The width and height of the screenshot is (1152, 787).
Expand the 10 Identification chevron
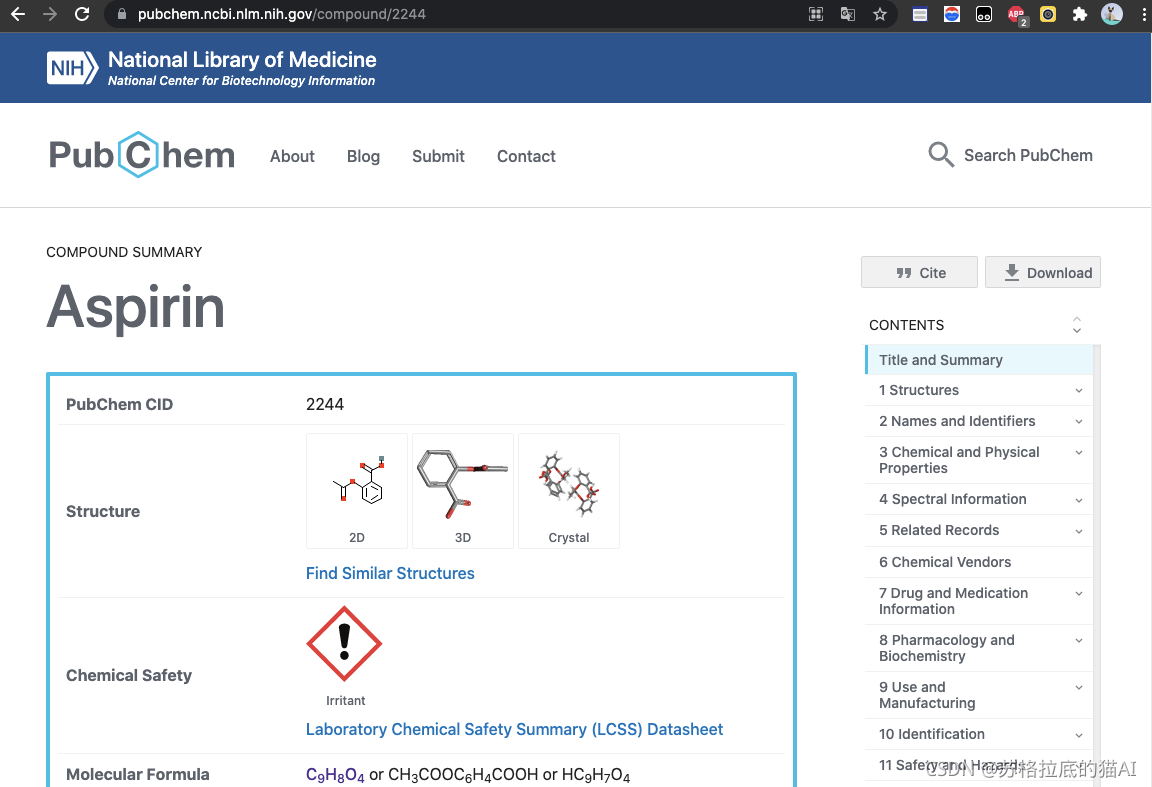pos(1079,735)
